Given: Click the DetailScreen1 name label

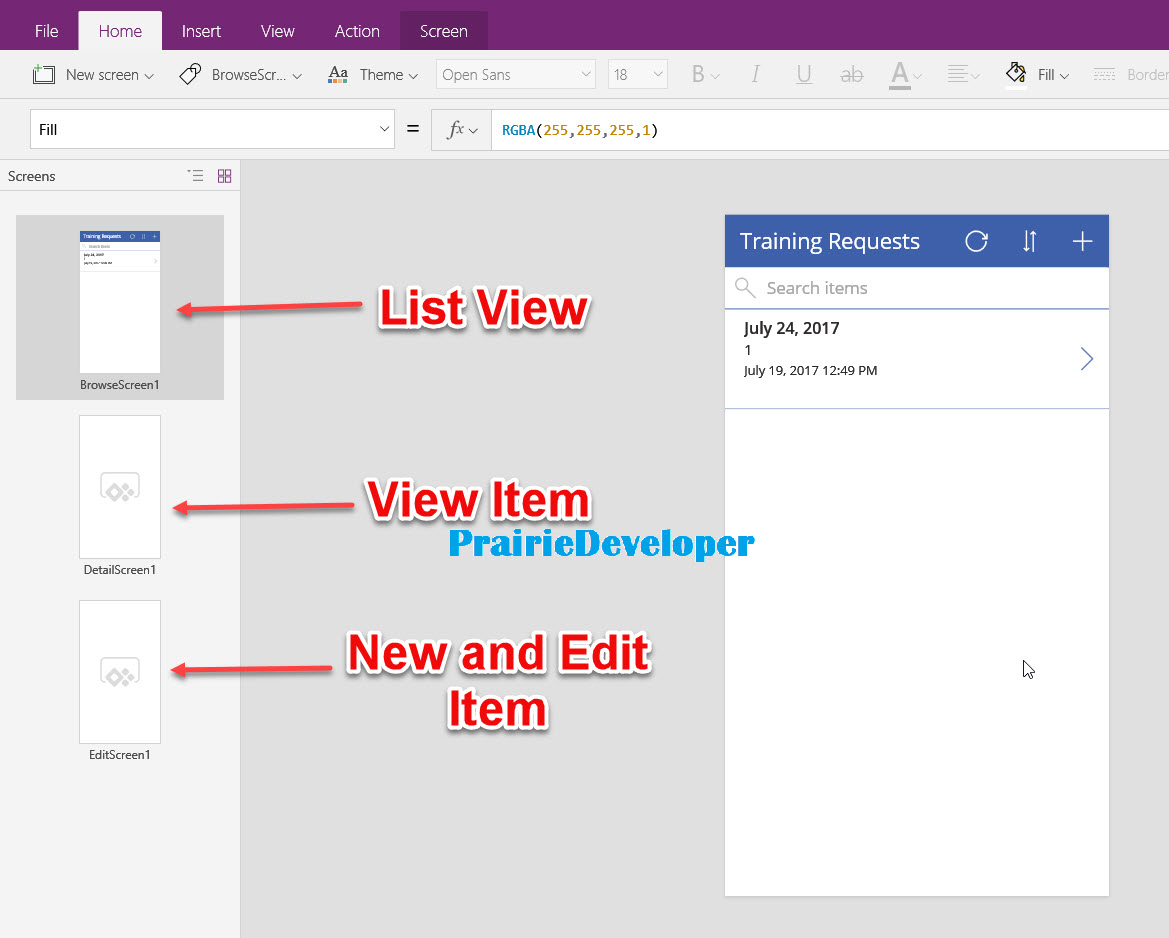Looking at the screenshot, I should pos(120,570).
